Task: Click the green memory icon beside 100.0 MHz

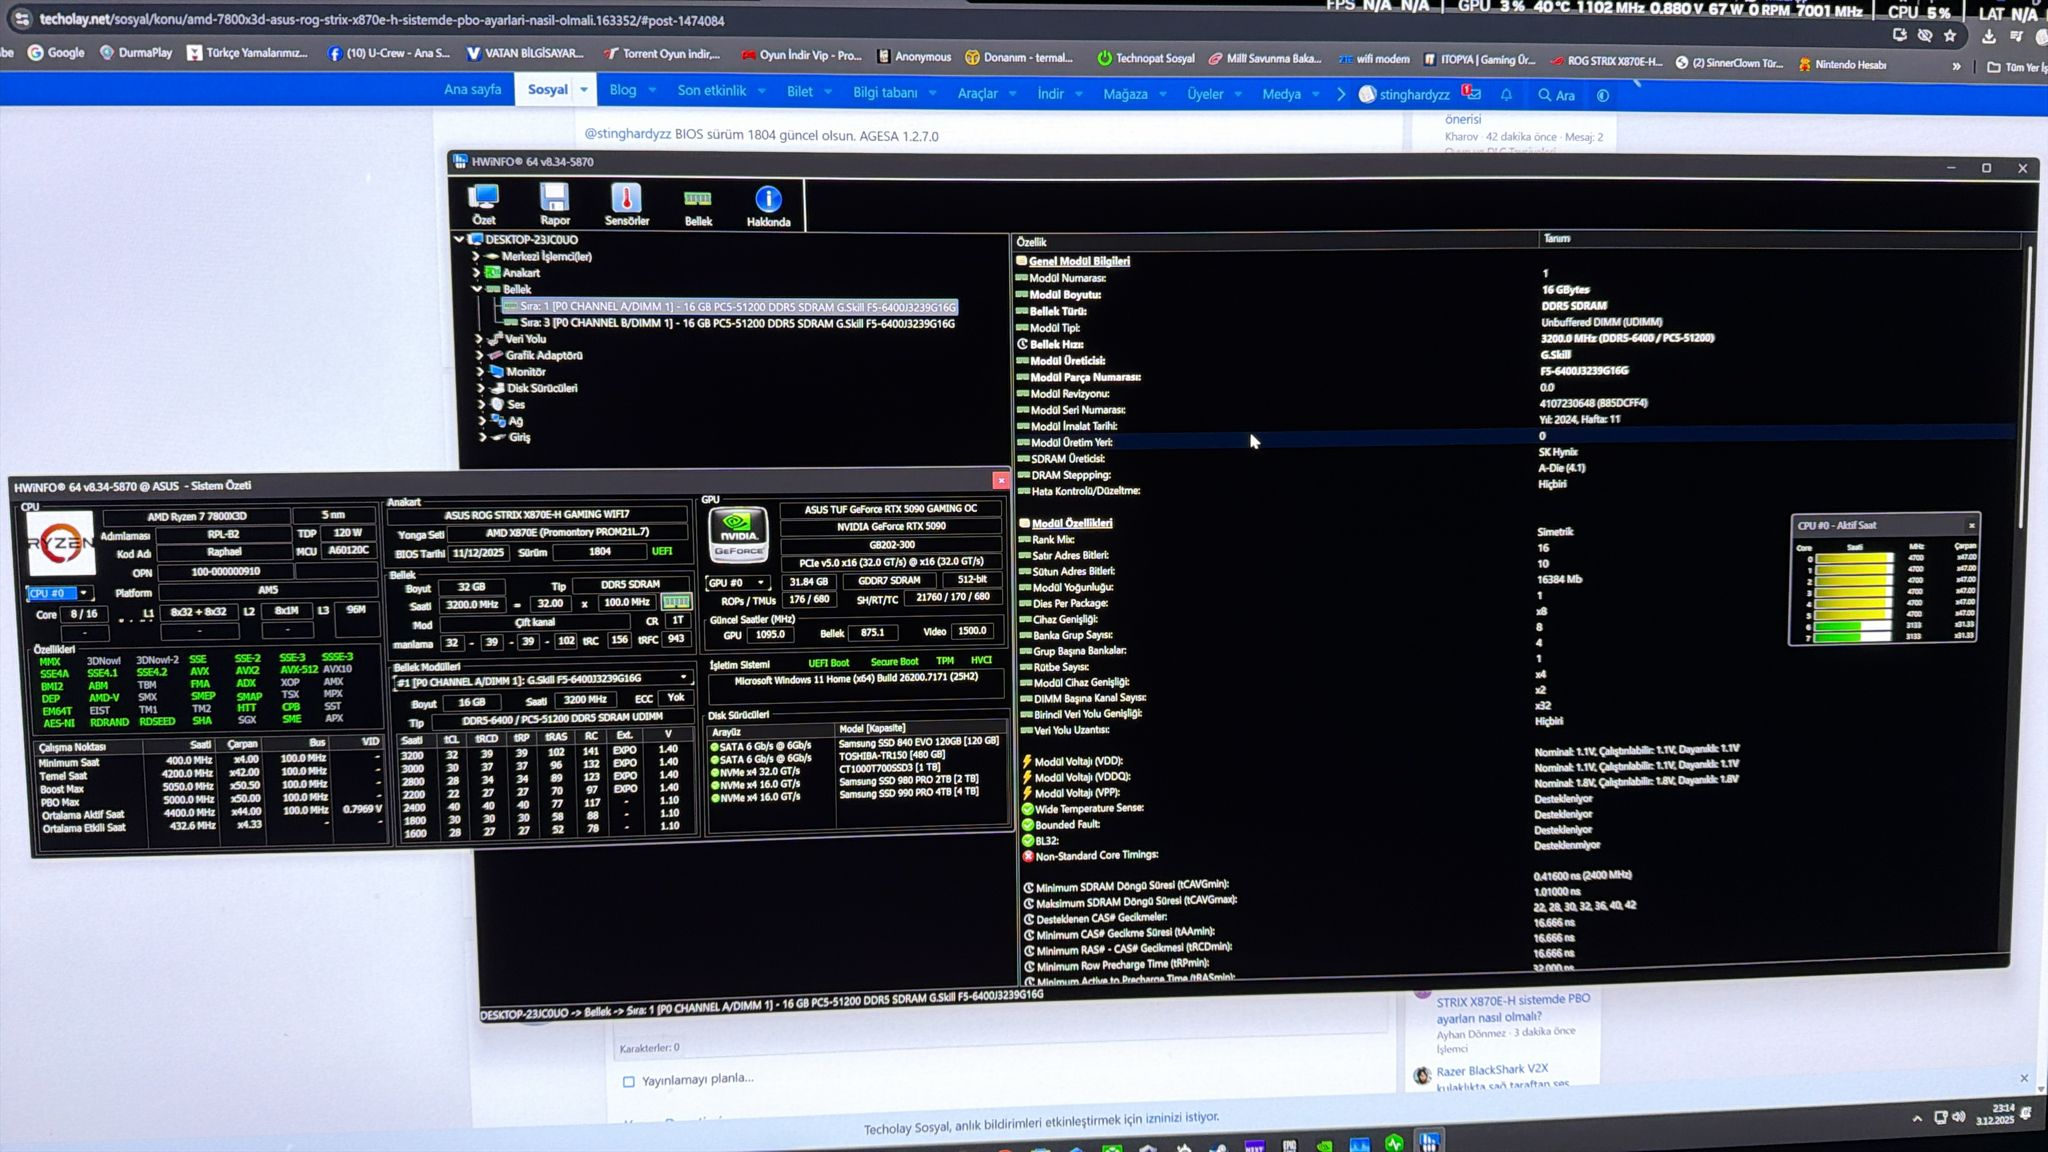Action: 676,602
